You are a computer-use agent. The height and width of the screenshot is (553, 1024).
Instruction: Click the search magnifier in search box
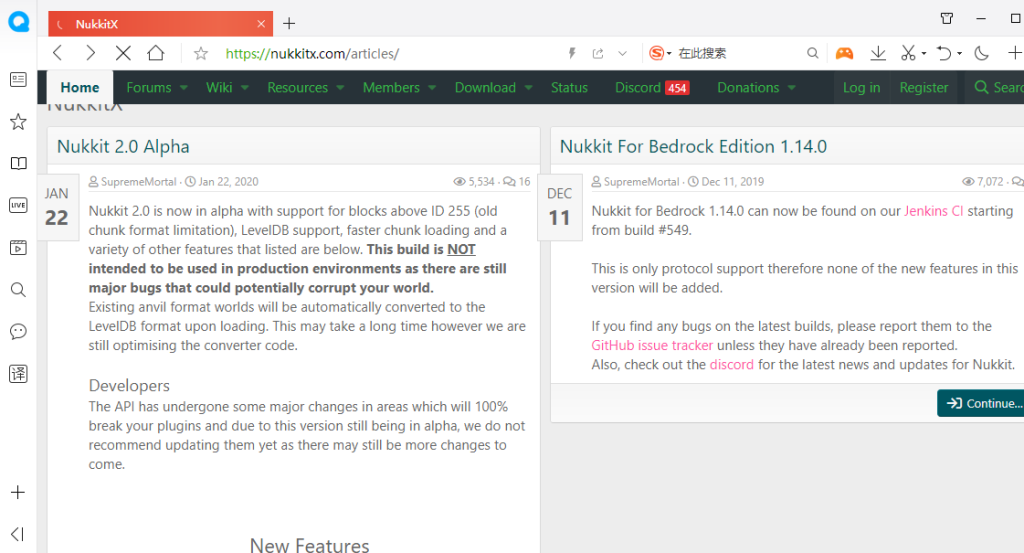(812, 54)
